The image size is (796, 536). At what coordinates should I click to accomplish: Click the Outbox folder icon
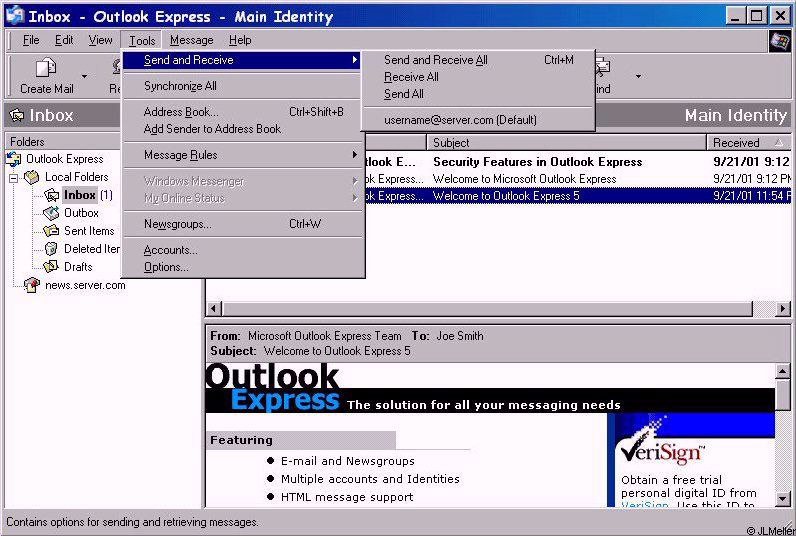(x=51, y=213)
